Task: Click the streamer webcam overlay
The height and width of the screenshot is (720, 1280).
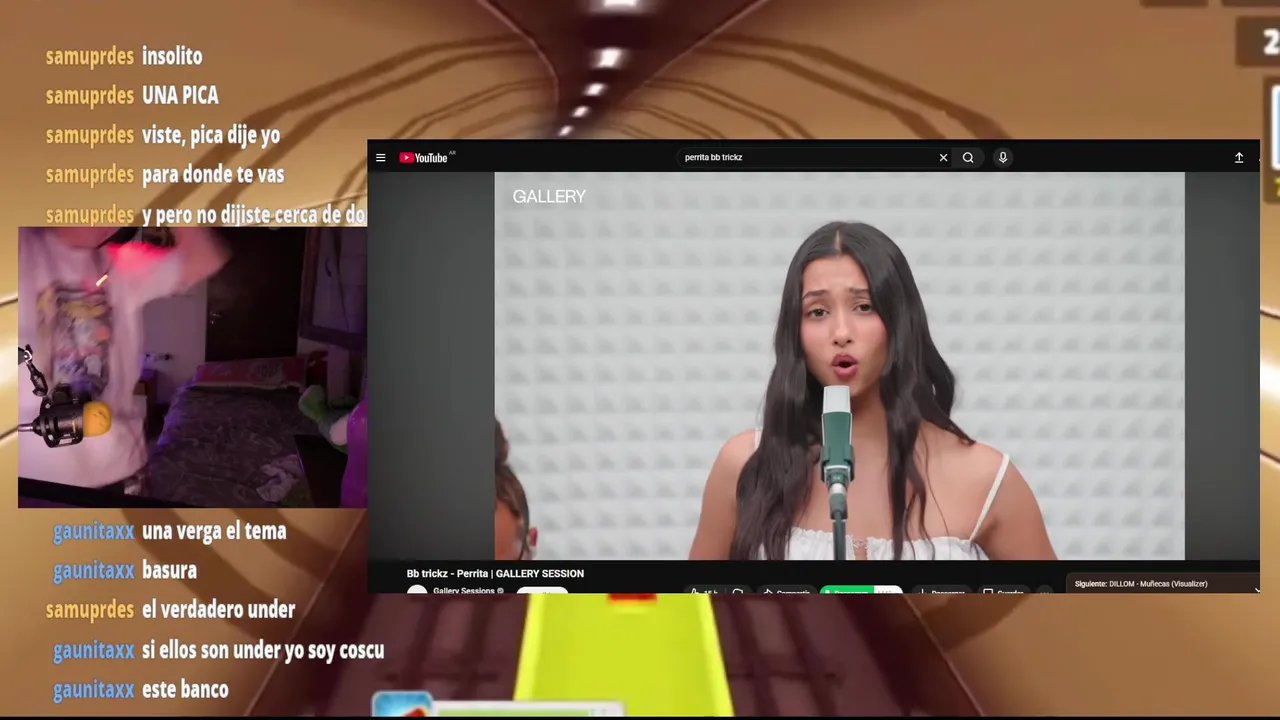Action: pos(193,367)
